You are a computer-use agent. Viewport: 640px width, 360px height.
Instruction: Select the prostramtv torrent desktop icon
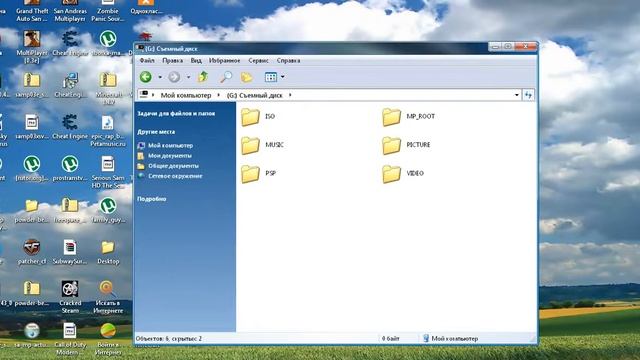pos(70,168)
